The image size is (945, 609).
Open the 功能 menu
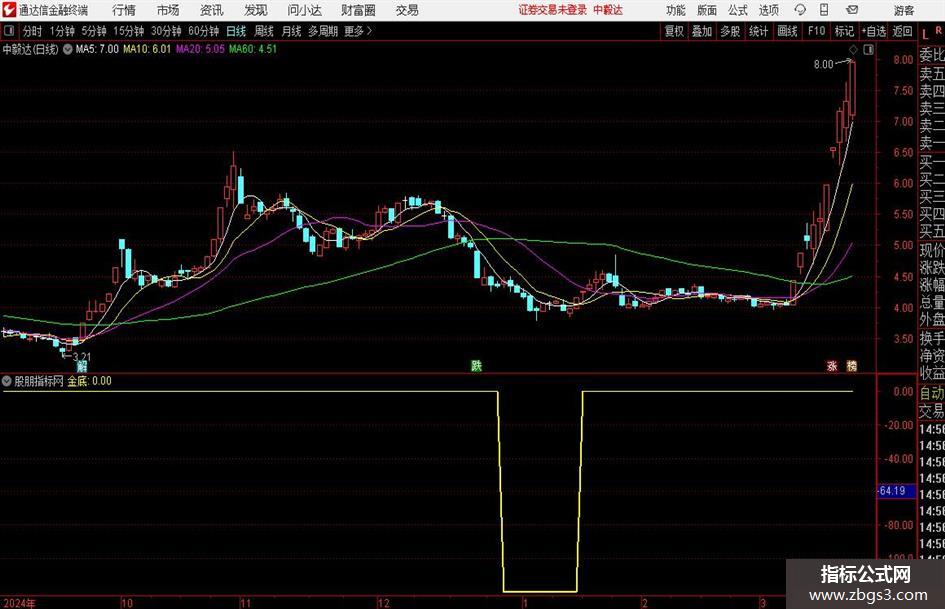coord(676,10)
